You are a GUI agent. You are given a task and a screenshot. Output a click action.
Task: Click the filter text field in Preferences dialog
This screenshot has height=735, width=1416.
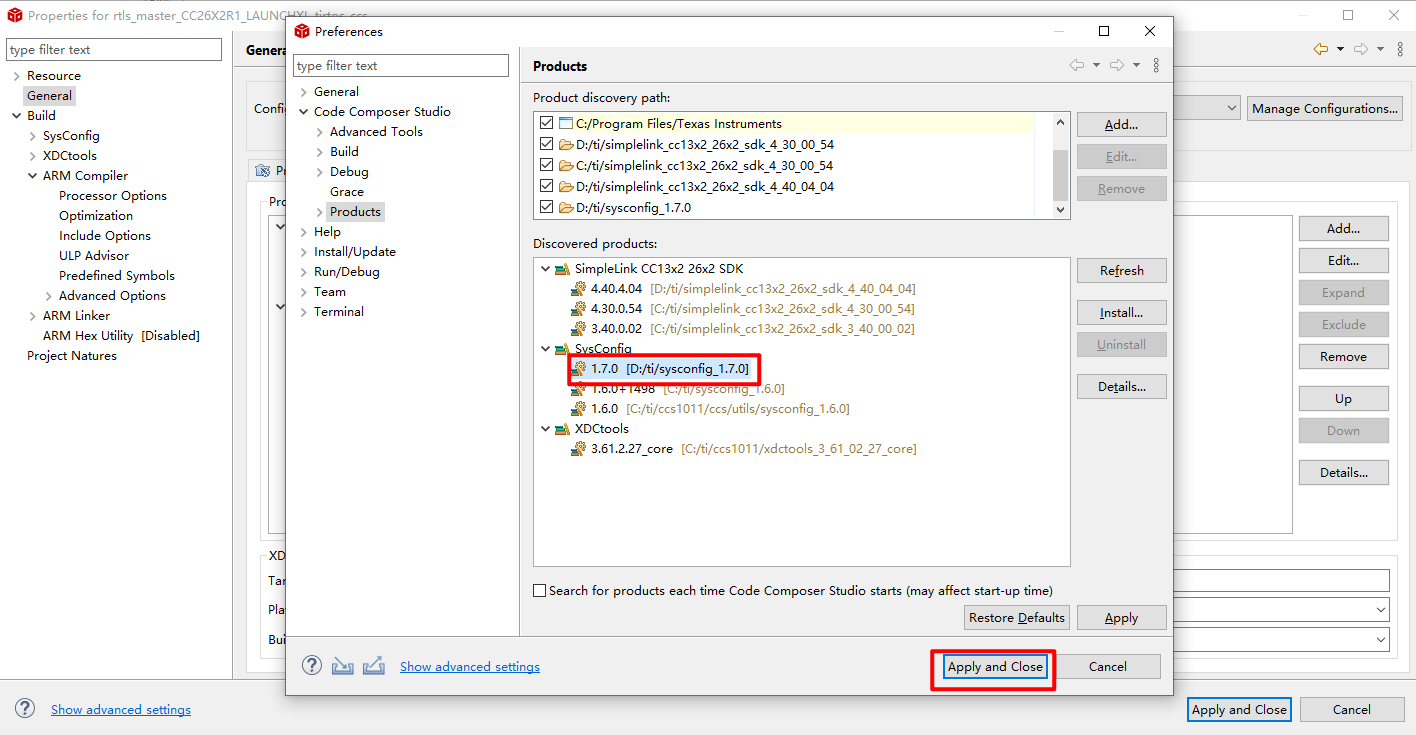[401, 66]
